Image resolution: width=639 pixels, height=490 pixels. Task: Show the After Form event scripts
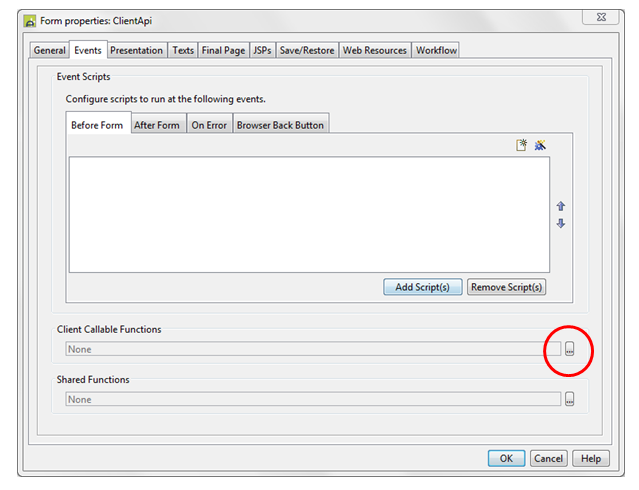coord(158,125)
